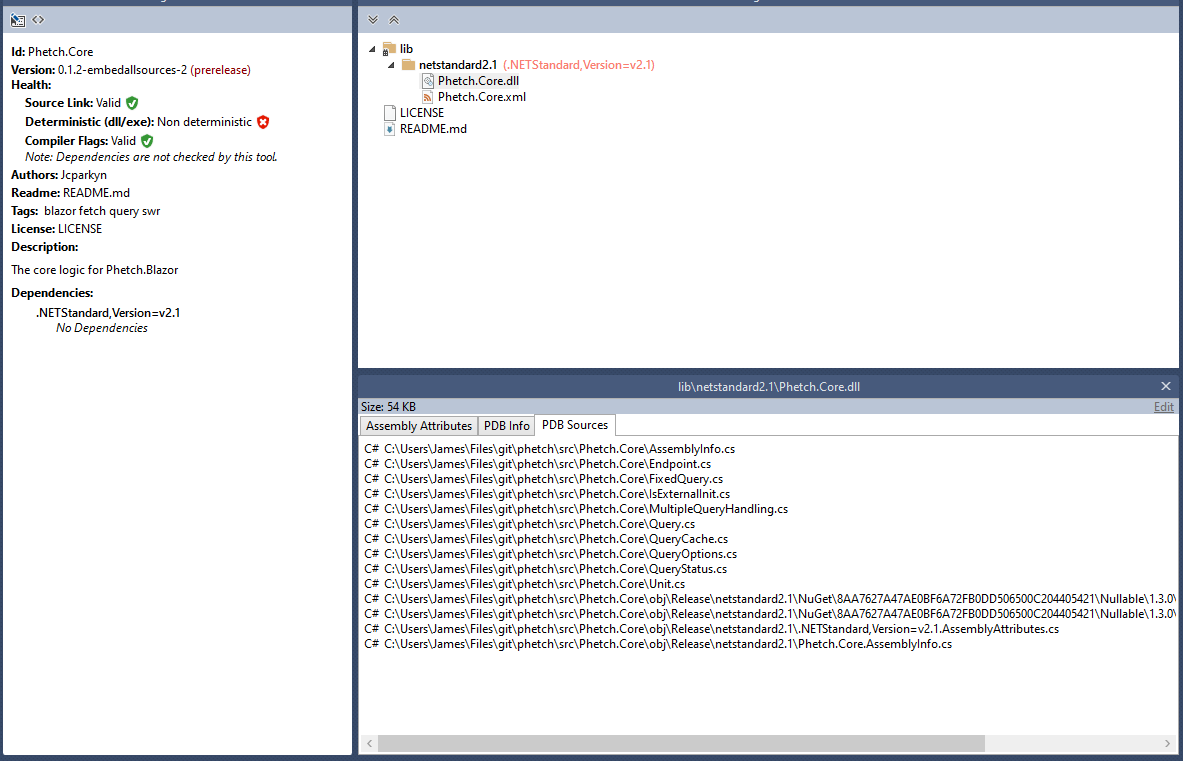Screen dimensions: 1183x761
Task: Click the Edit link in file viewer
Action: (x=1163, y=407)
